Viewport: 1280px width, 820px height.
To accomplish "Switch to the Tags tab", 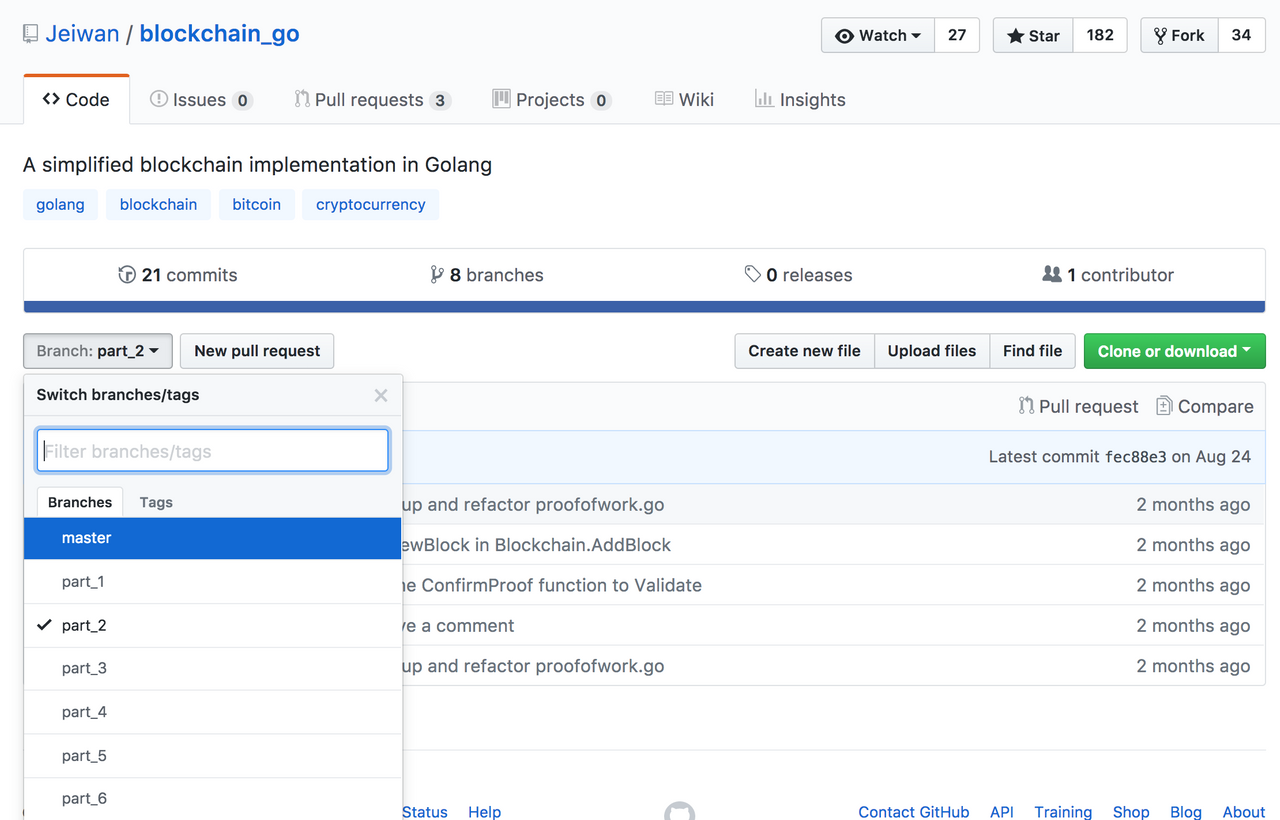I will point(156,502).
